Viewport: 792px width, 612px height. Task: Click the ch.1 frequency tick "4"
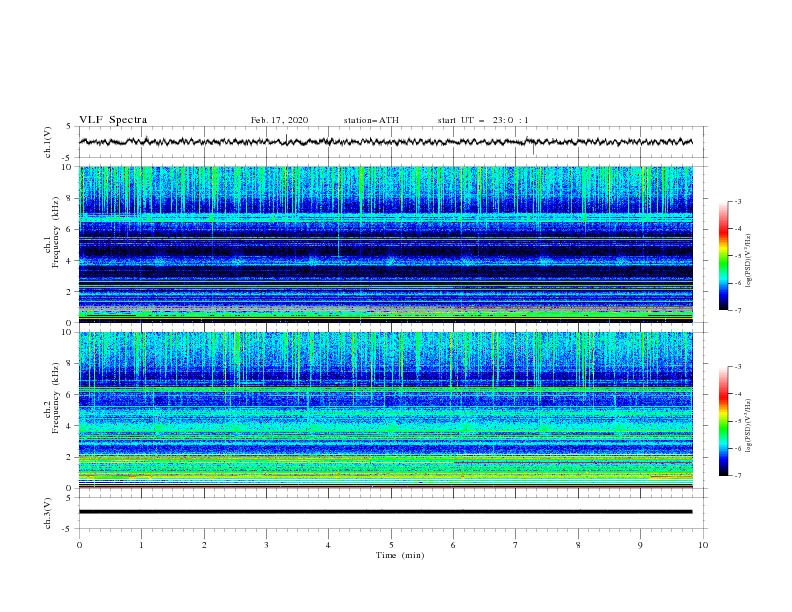click(x=70, y=261)
